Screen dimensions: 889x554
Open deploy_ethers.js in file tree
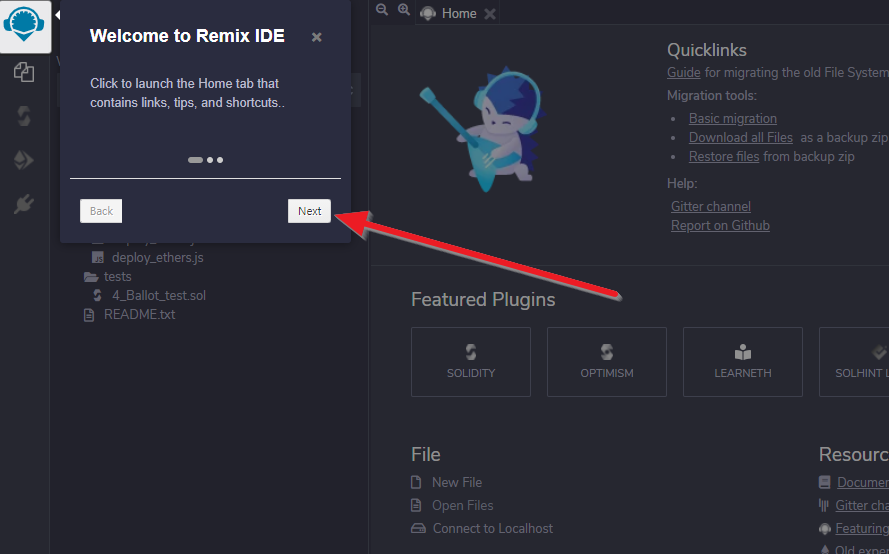[x=158, y=257]
